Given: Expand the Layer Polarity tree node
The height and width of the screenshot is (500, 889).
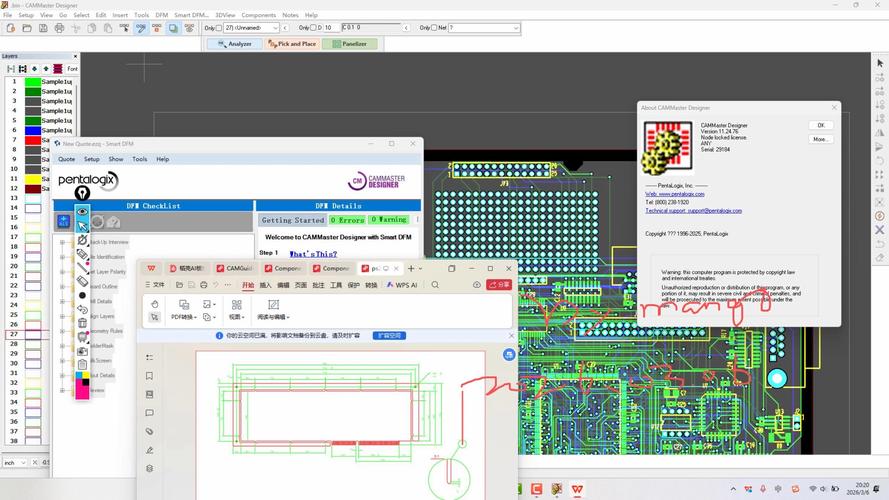Looking at the screenshot, I should coord(62,272).
